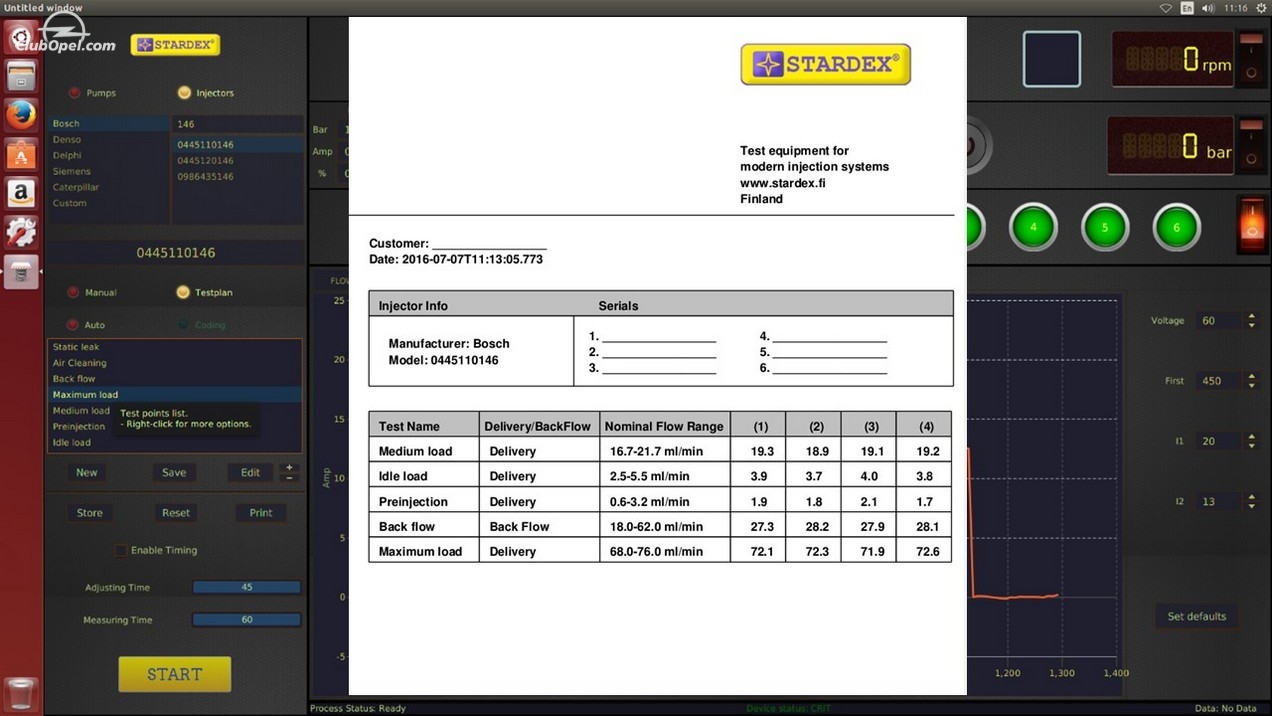
Task: Click the First value stepper arrows
Action: [1251, 381]
